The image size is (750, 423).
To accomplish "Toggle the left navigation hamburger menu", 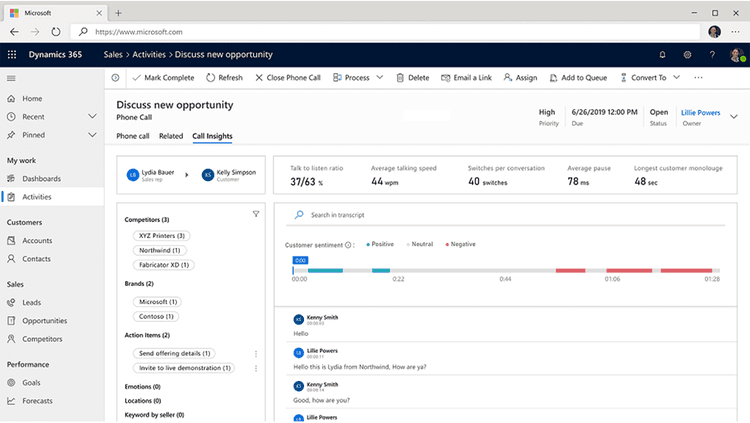I will coord(11,78).
